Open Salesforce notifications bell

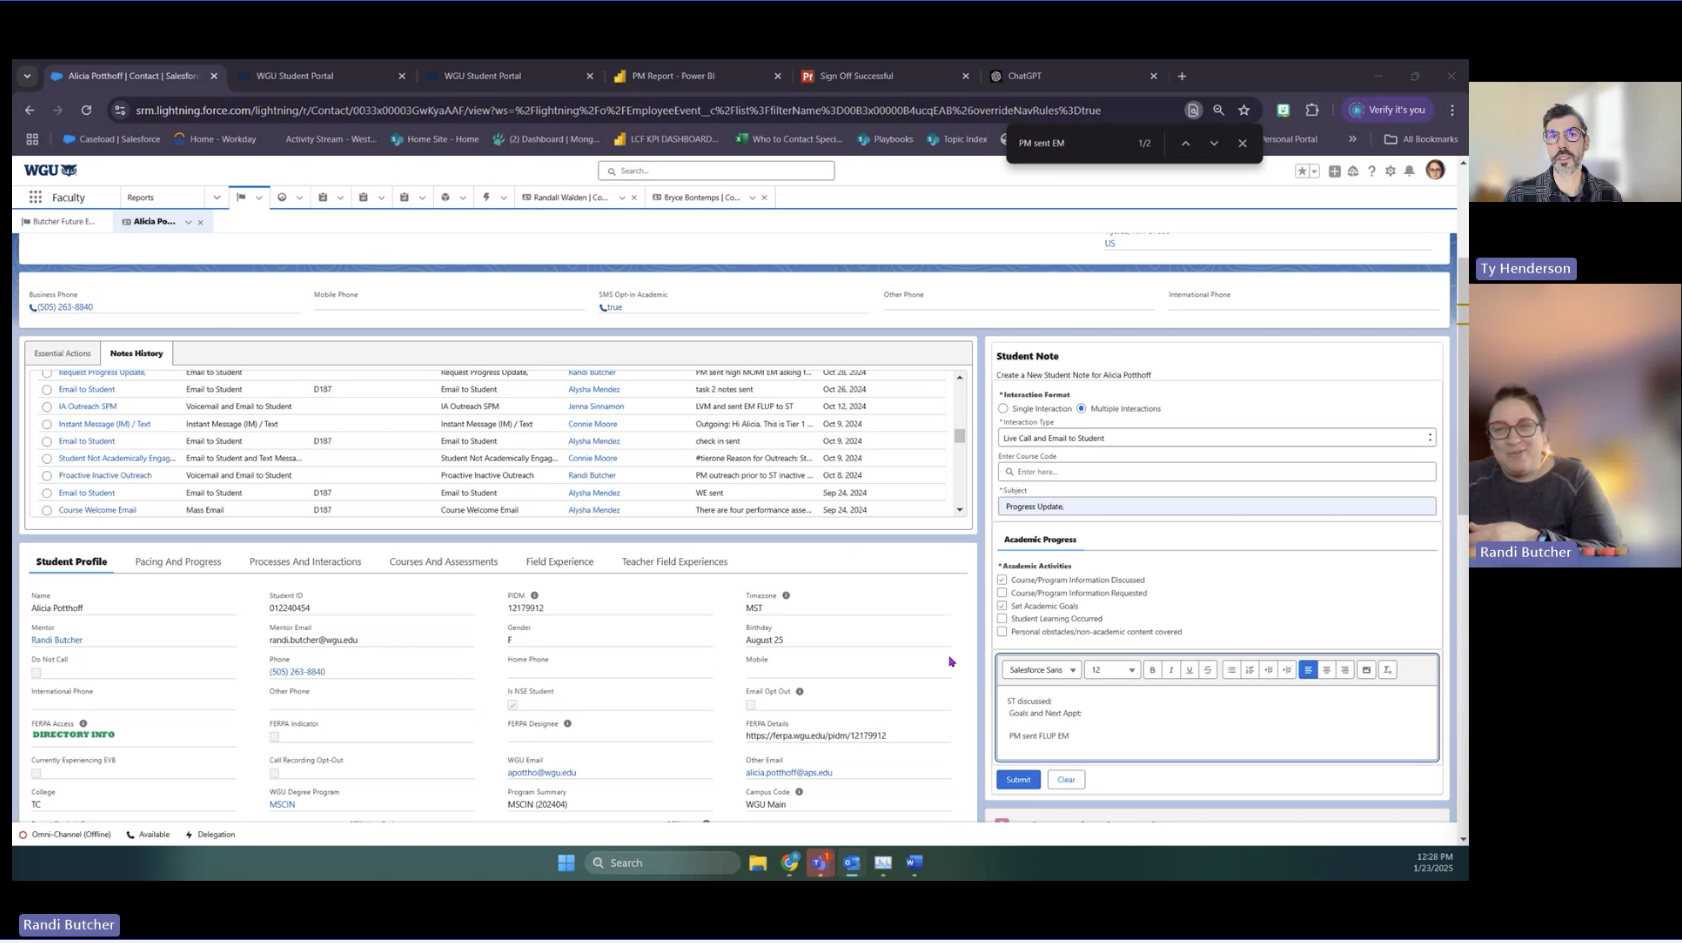pos(1409,171)
